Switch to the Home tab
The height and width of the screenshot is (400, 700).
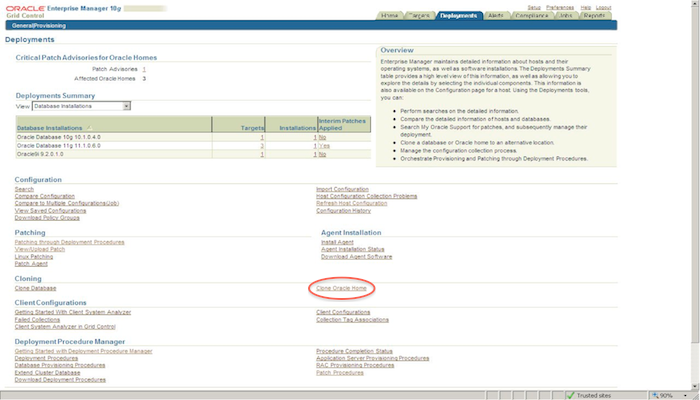click(389, 16)
